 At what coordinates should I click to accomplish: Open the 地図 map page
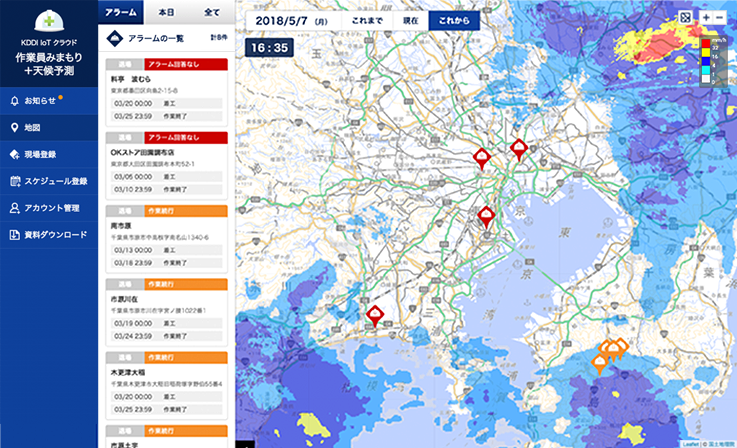(x=49, y=127)
